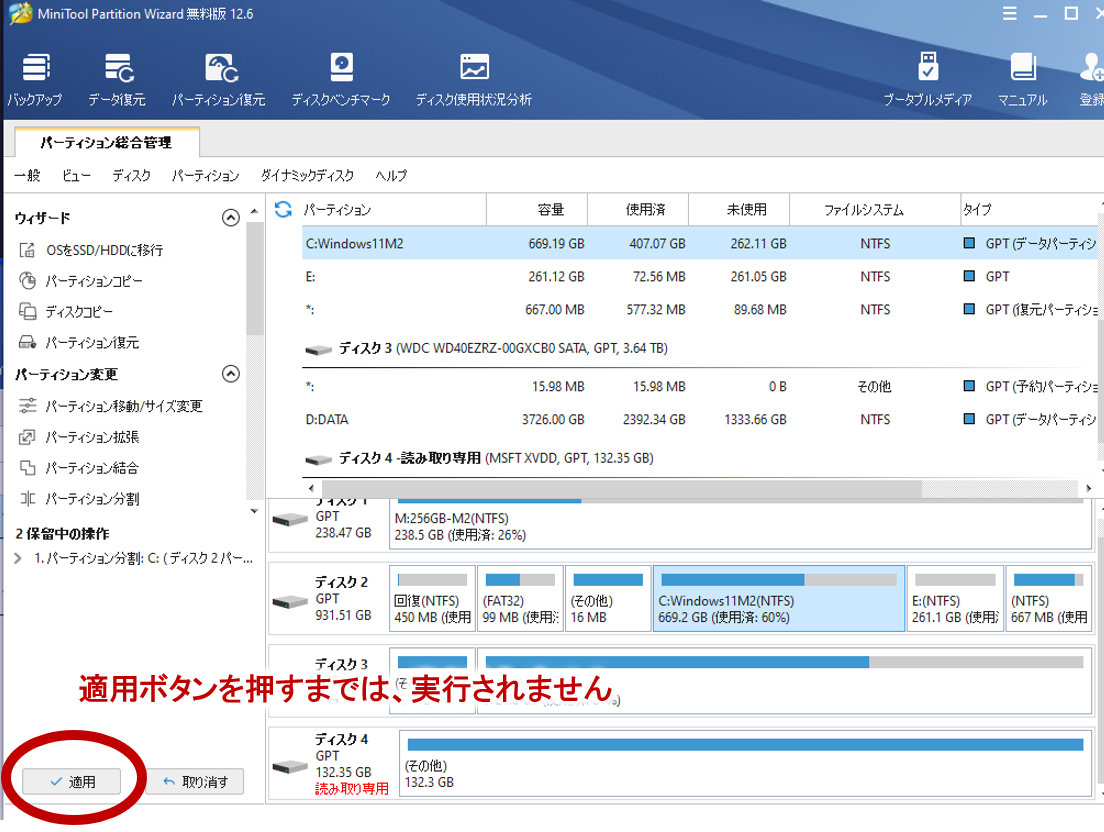Open the 一般 menu
1104x832 pixels.
tap(27, 175)
